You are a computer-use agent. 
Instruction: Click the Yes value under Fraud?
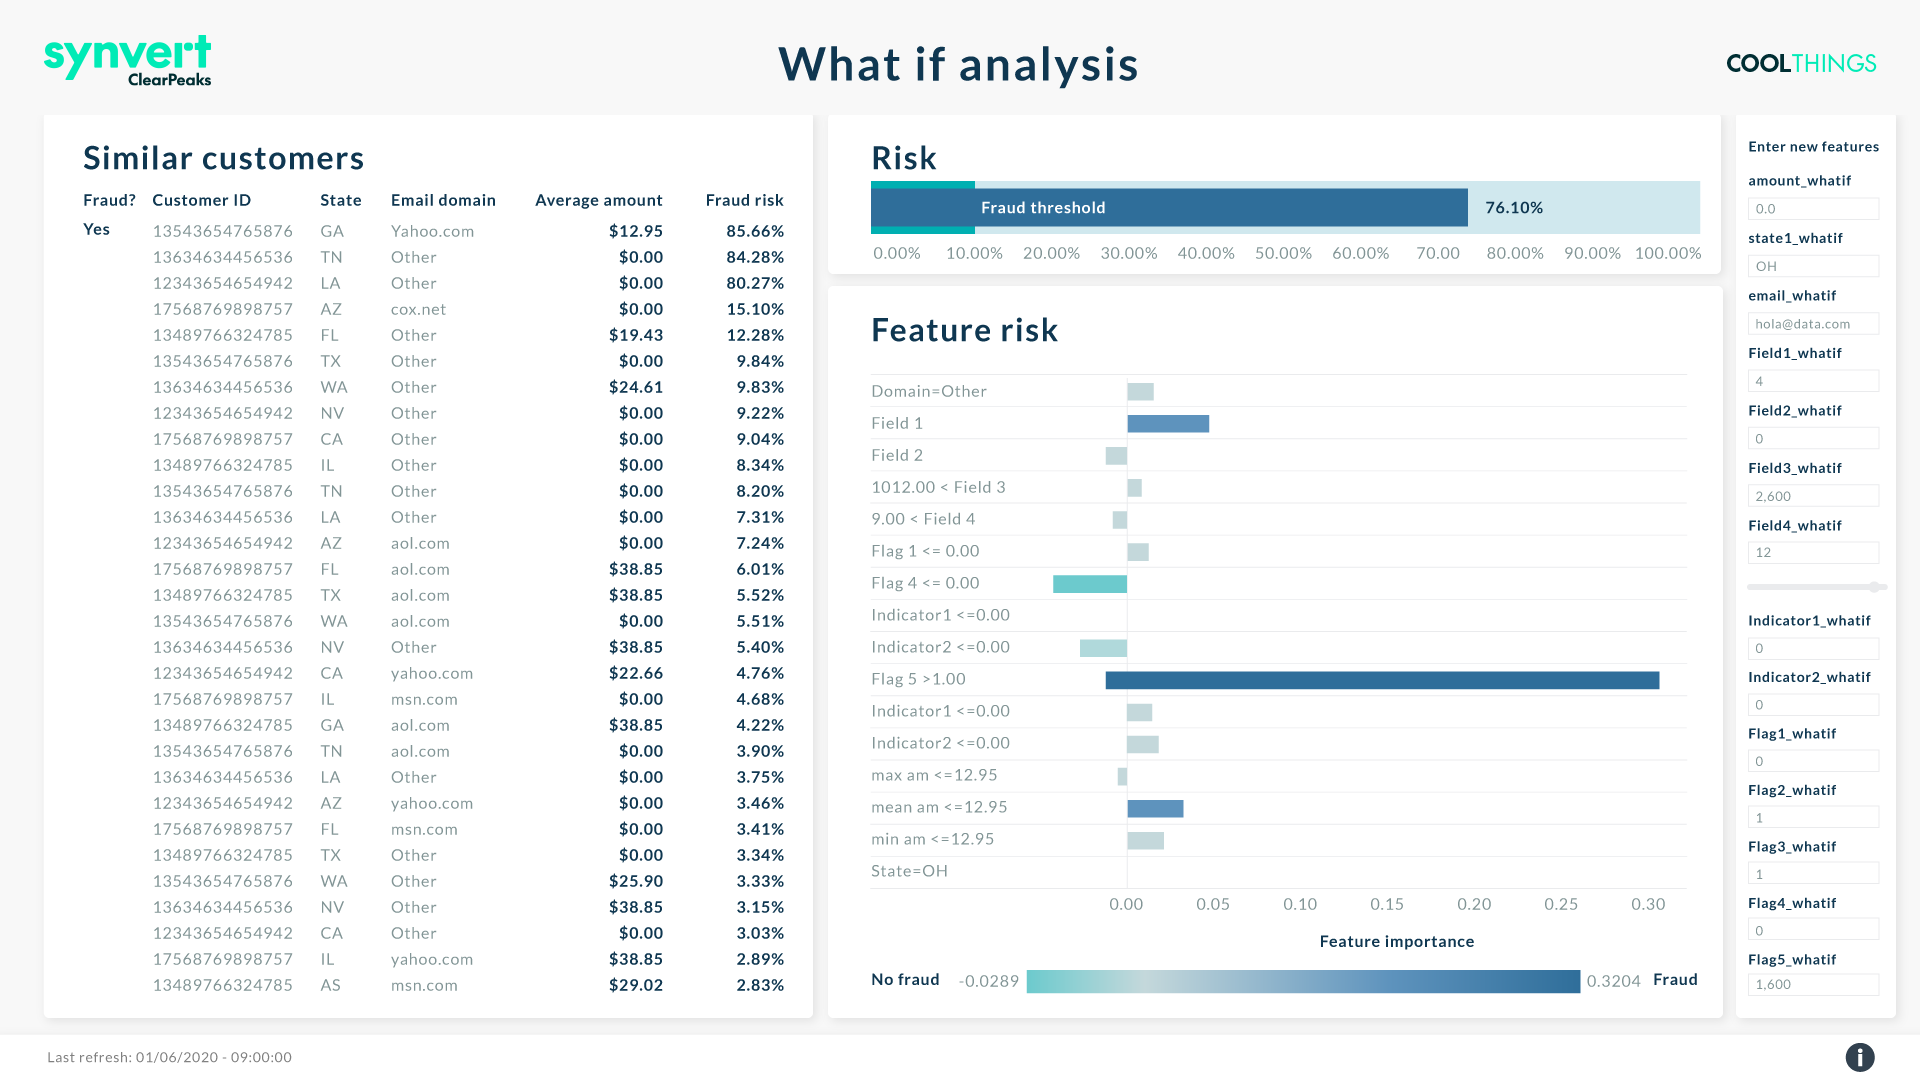pos(97,229)
